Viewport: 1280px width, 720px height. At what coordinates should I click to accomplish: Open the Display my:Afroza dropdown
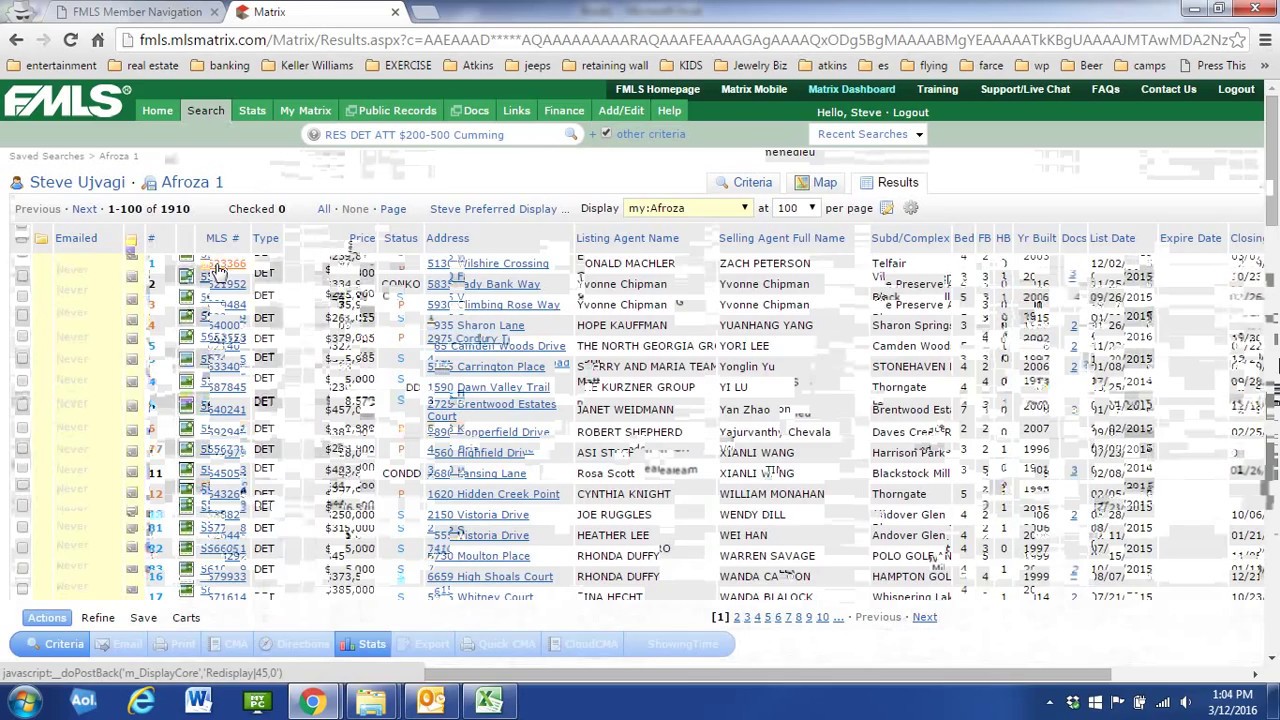(687, 208)
